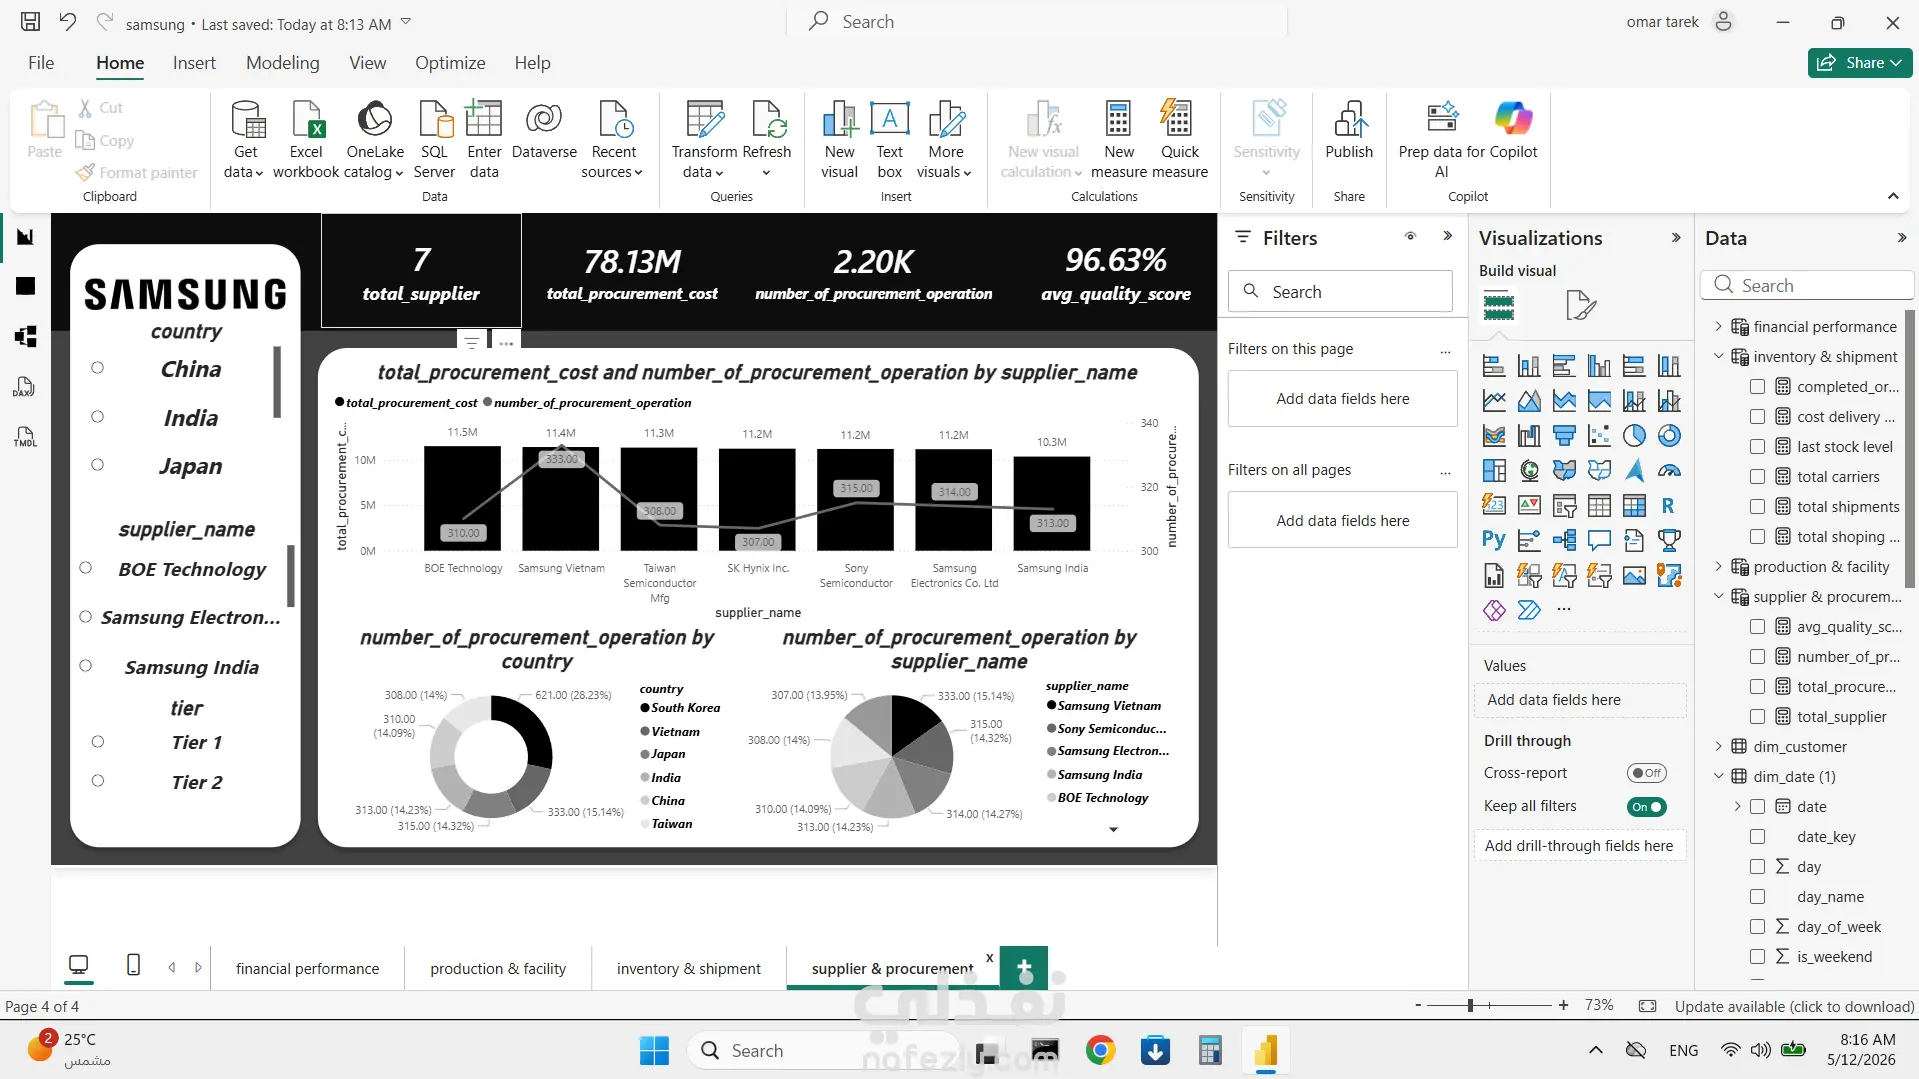The width and height of the screenshot is (1919, 1079).
Task: Add a new report page
Action: pos(1024,968)
